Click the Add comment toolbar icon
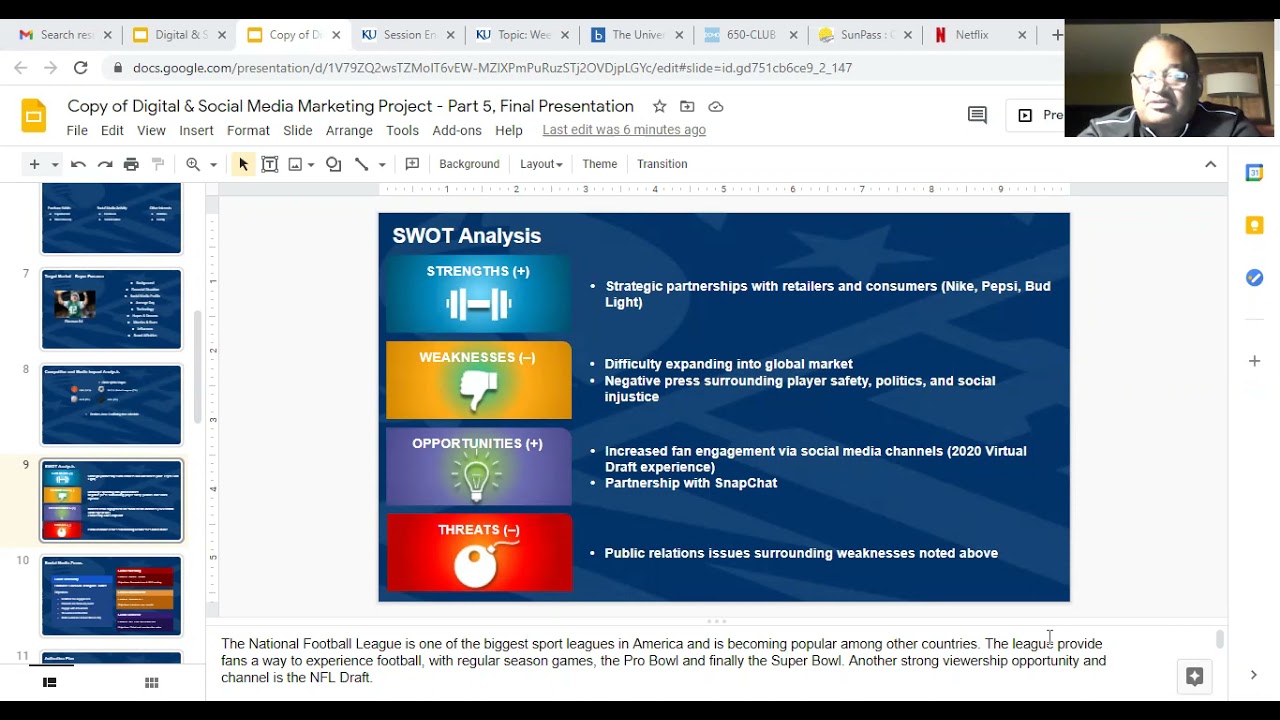Image resolution: width=1280 pixels, height=720 pixels. tap(412, 164)
